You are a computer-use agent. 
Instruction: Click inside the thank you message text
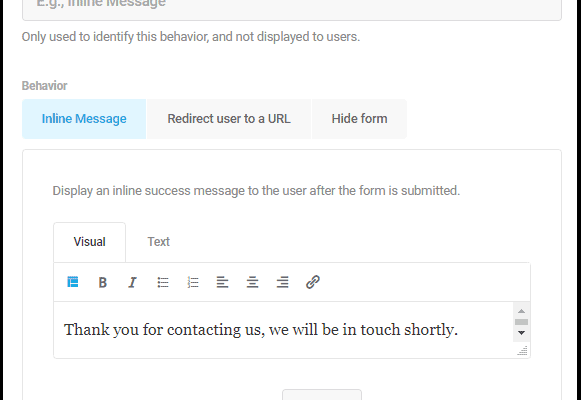click(x=261, y=330)
